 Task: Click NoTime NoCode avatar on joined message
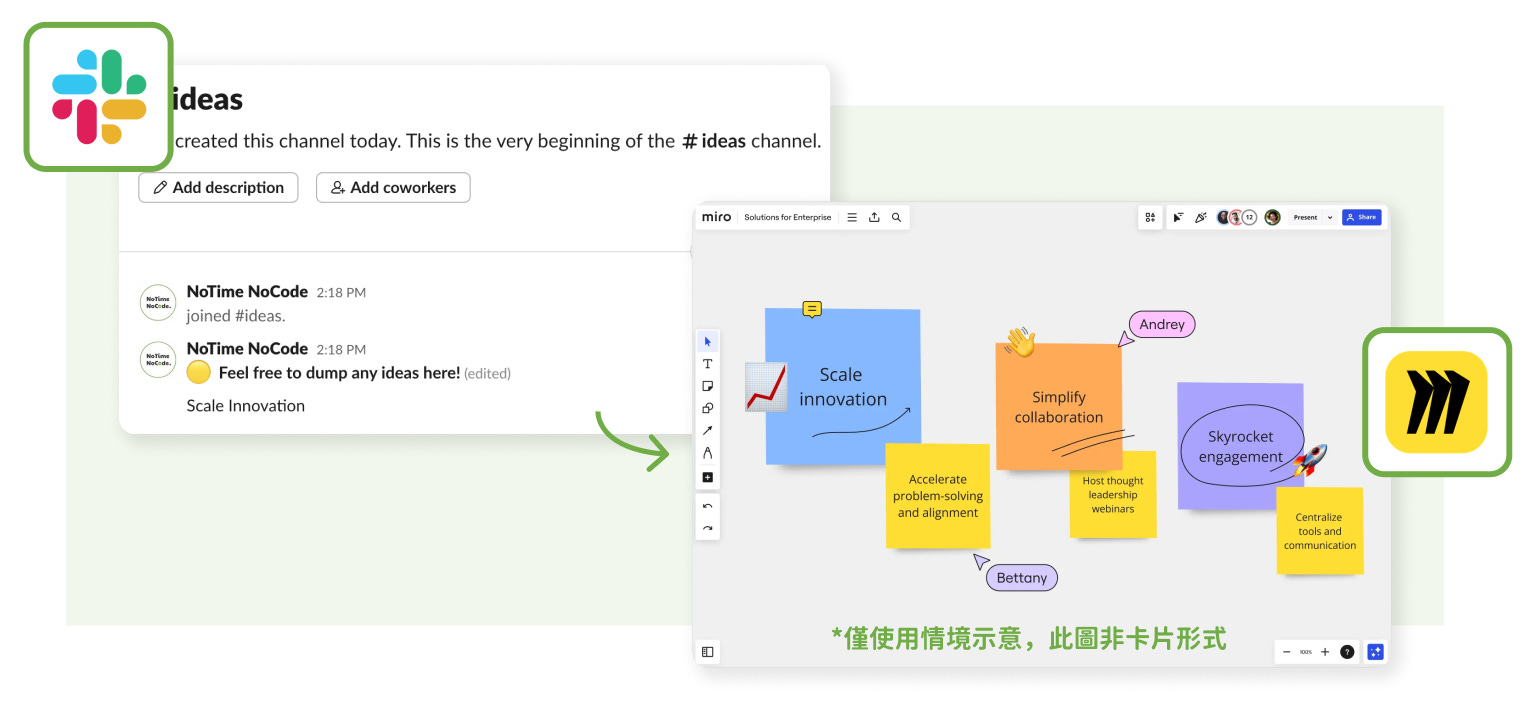(x=158, y=302)
